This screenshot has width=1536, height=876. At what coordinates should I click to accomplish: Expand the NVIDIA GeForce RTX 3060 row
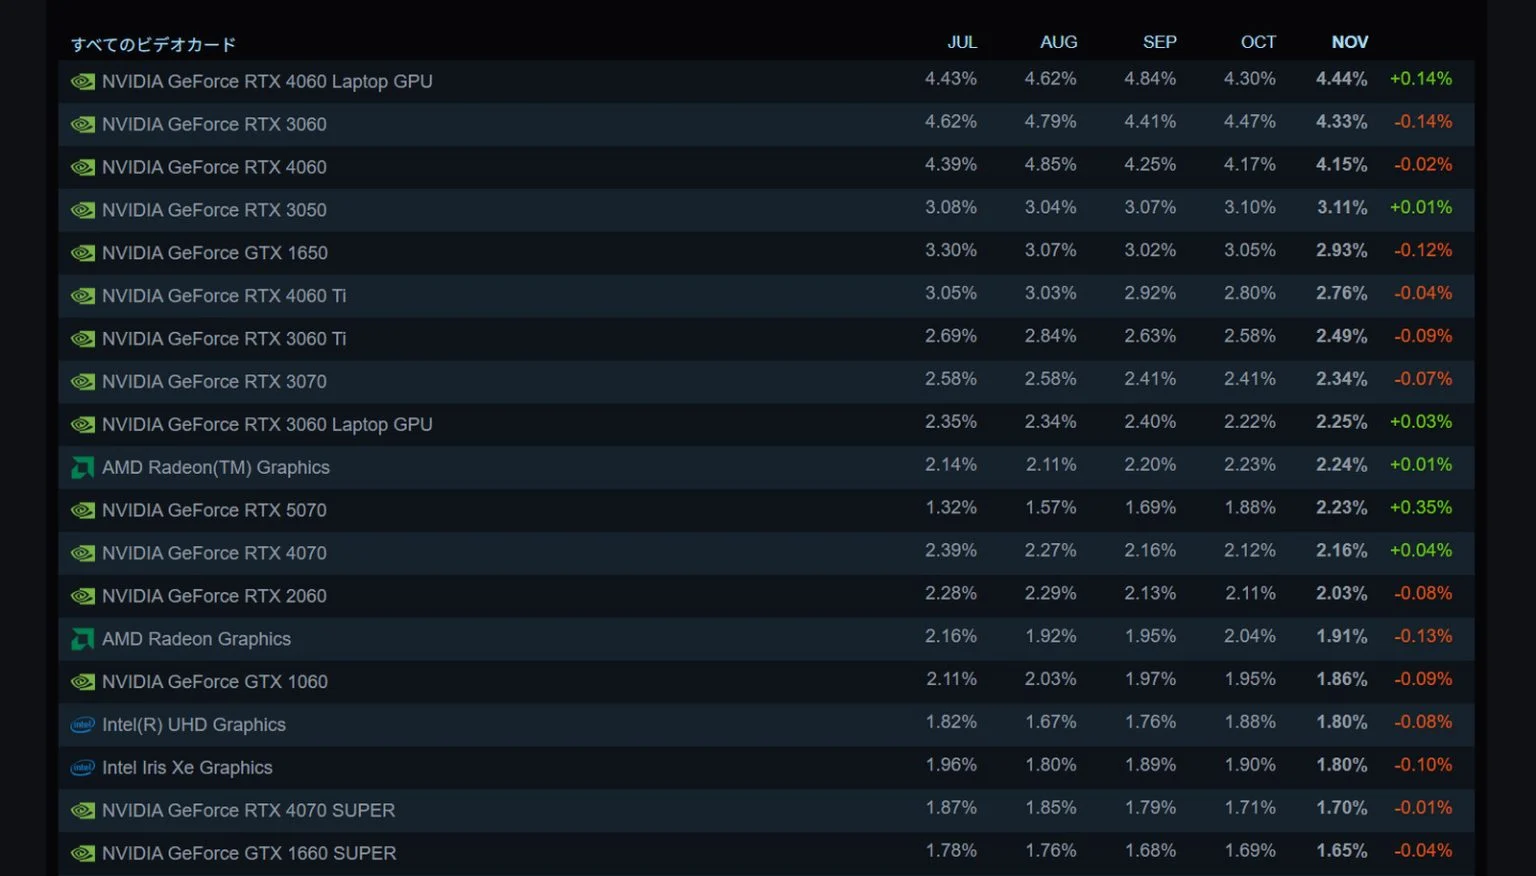click(x=215, y=124)
